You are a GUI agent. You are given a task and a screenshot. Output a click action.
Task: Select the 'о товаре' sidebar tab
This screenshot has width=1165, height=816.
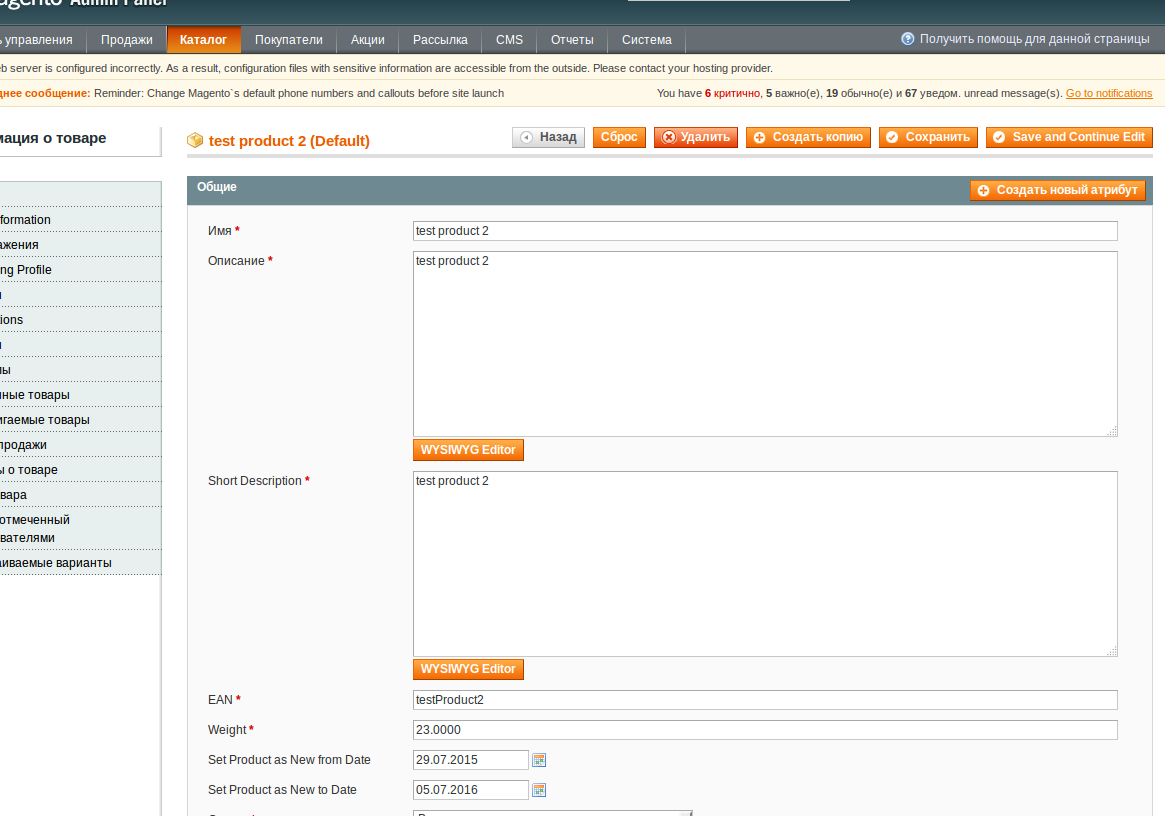click(80, 470)
